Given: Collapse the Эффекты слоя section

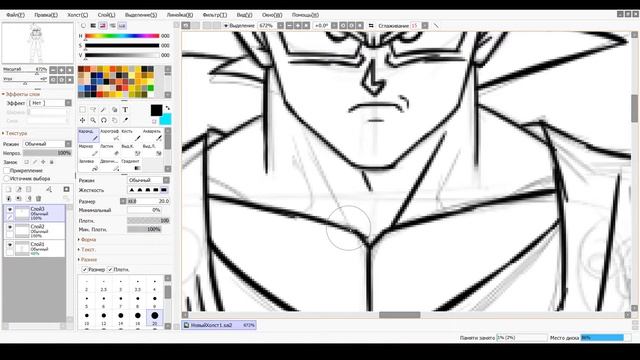Looking at the screenshot, I should (21, 94).
